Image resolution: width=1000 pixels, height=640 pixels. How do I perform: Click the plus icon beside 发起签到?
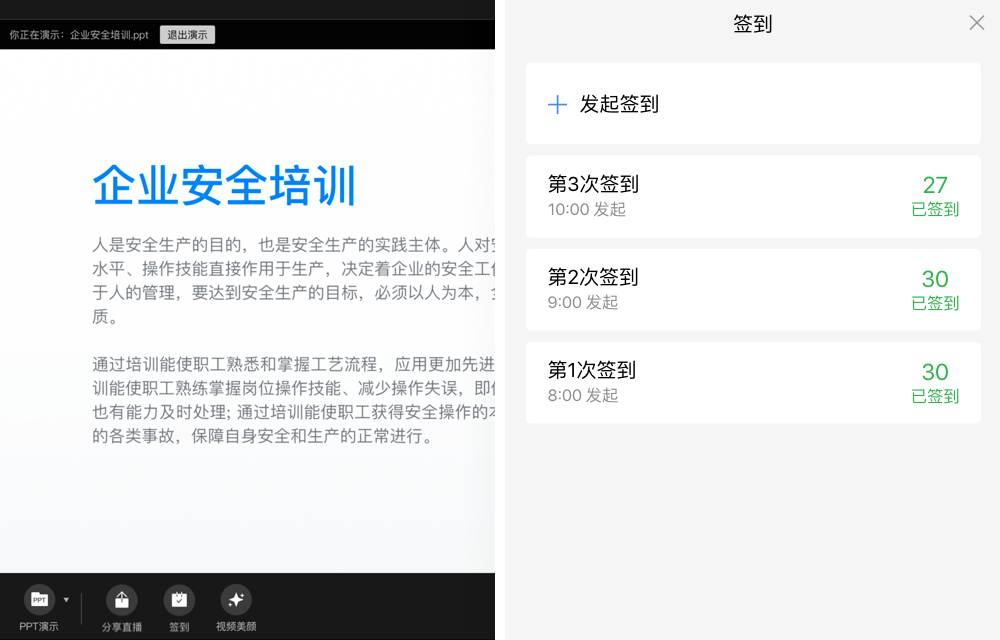(x=557, y=104)
